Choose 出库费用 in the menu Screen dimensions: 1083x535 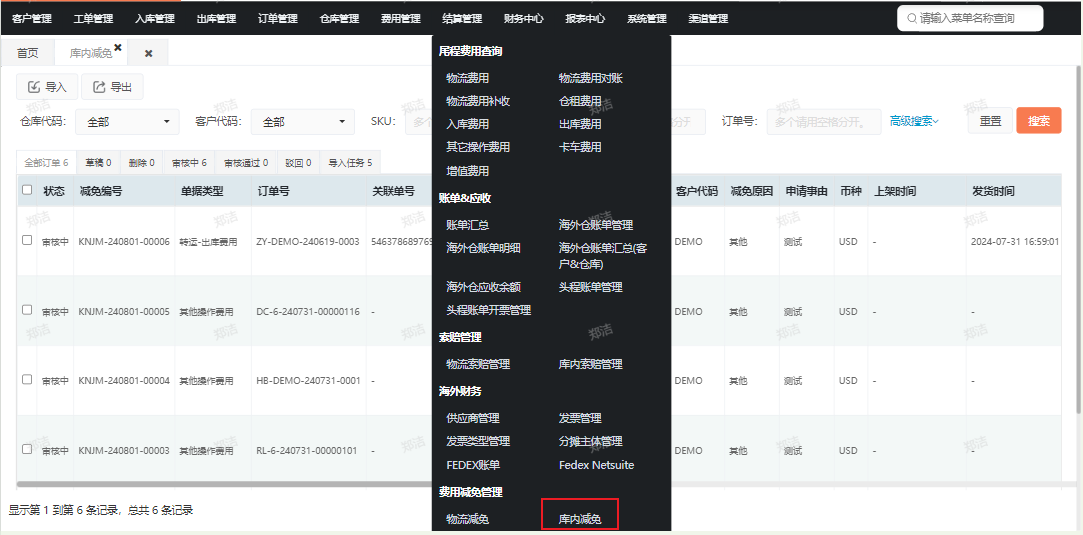[580, 124]
